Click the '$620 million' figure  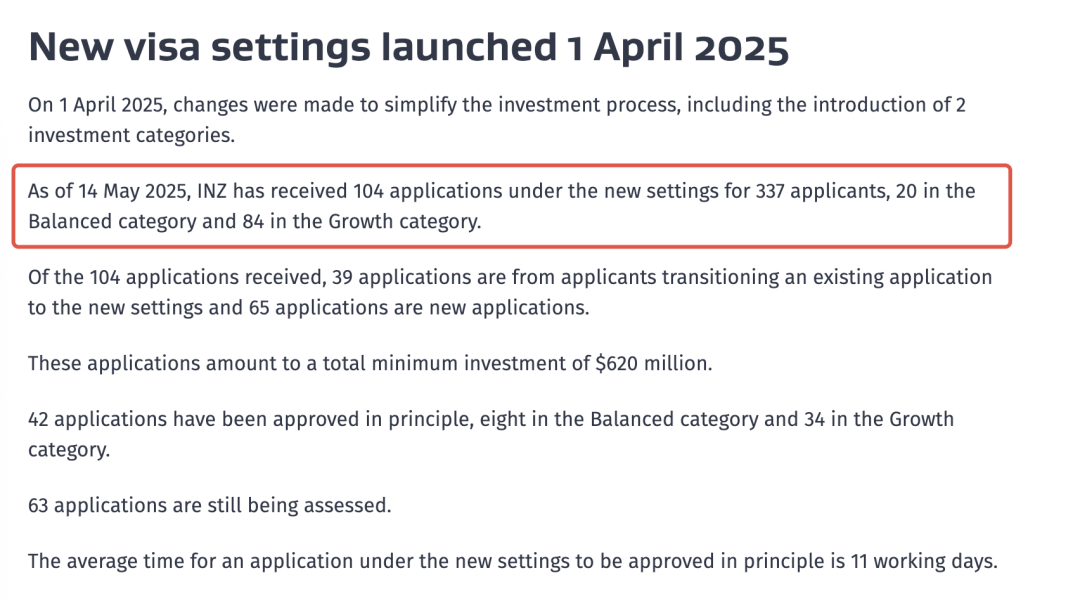pyautogui.click(x=653, y=363)
